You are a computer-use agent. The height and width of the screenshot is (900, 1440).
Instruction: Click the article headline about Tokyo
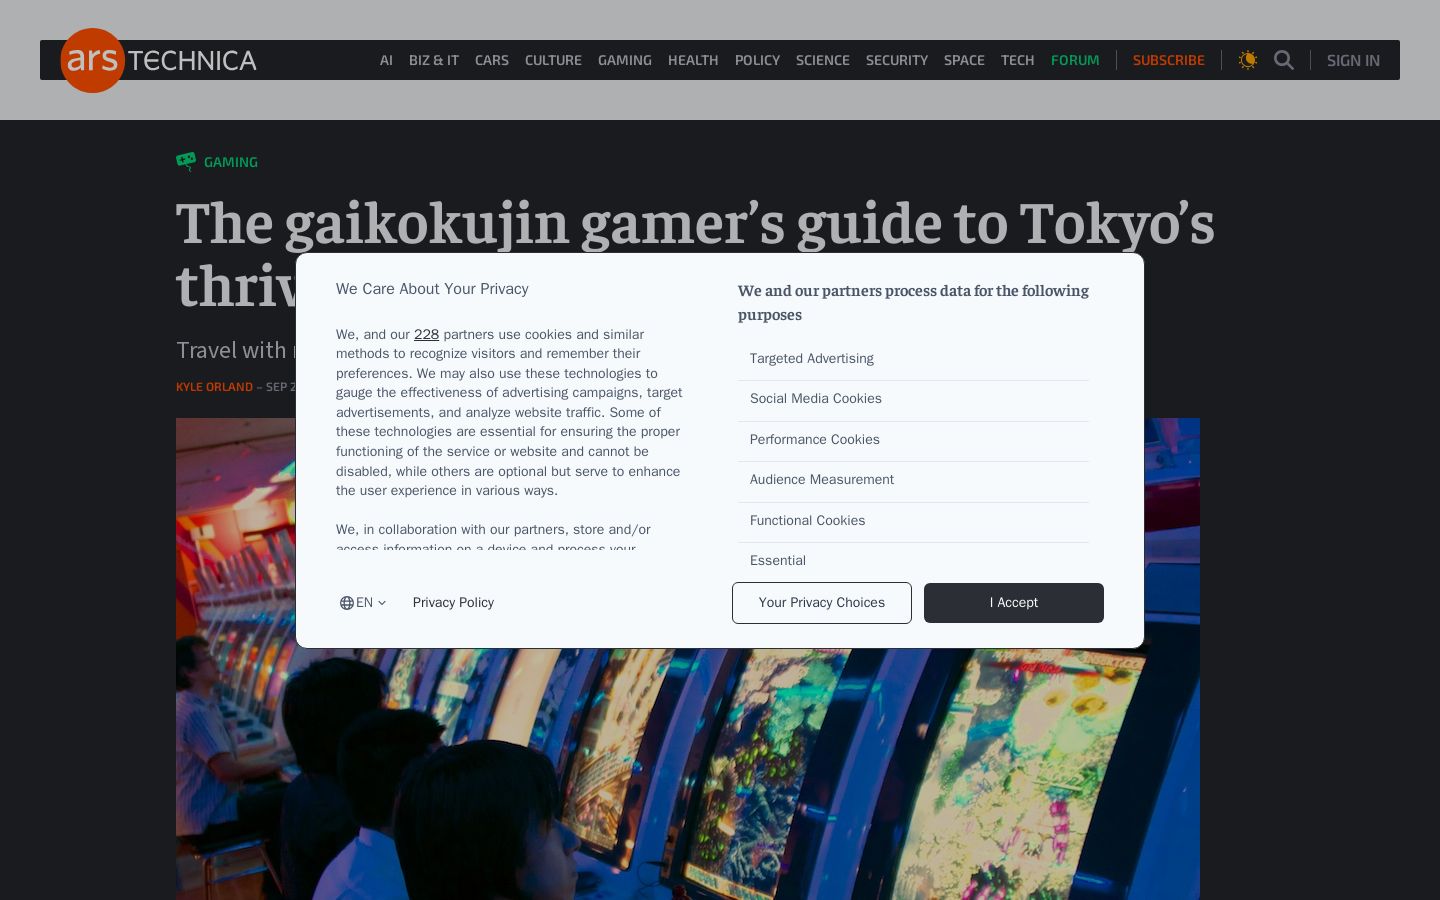[695, 254]
